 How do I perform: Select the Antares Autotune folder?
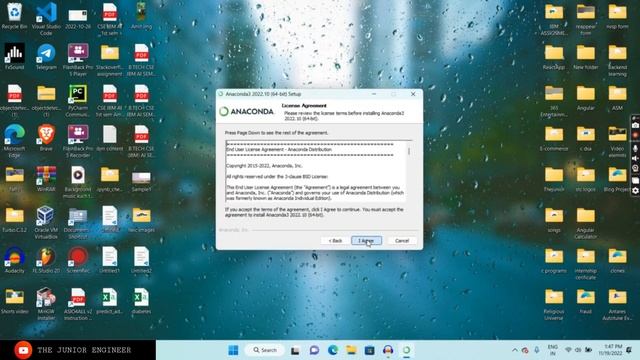click(x=617, y=304)
